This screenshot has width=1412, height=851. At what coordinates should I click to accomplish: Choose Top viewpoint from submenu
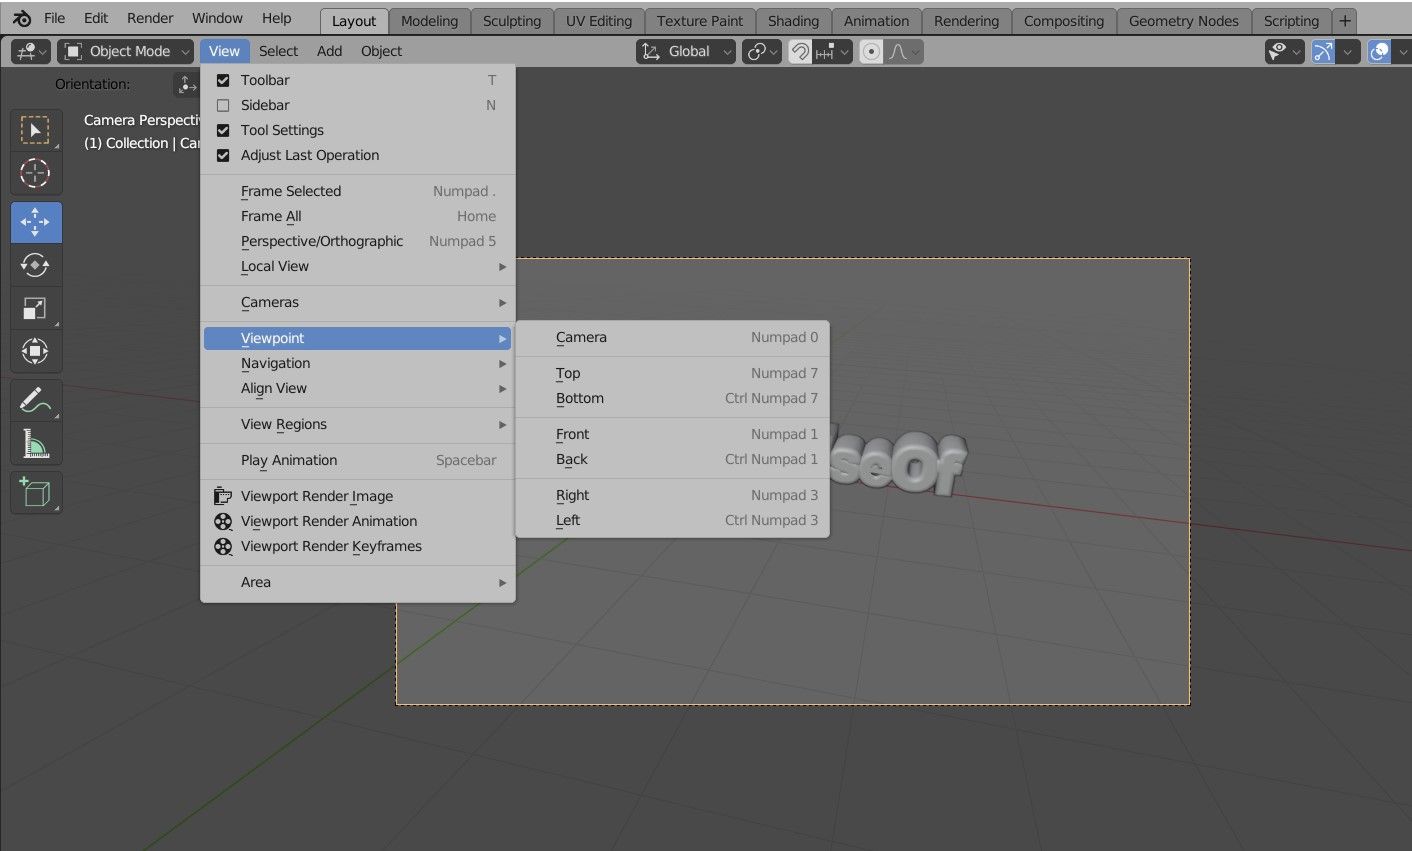coord(672,374)
